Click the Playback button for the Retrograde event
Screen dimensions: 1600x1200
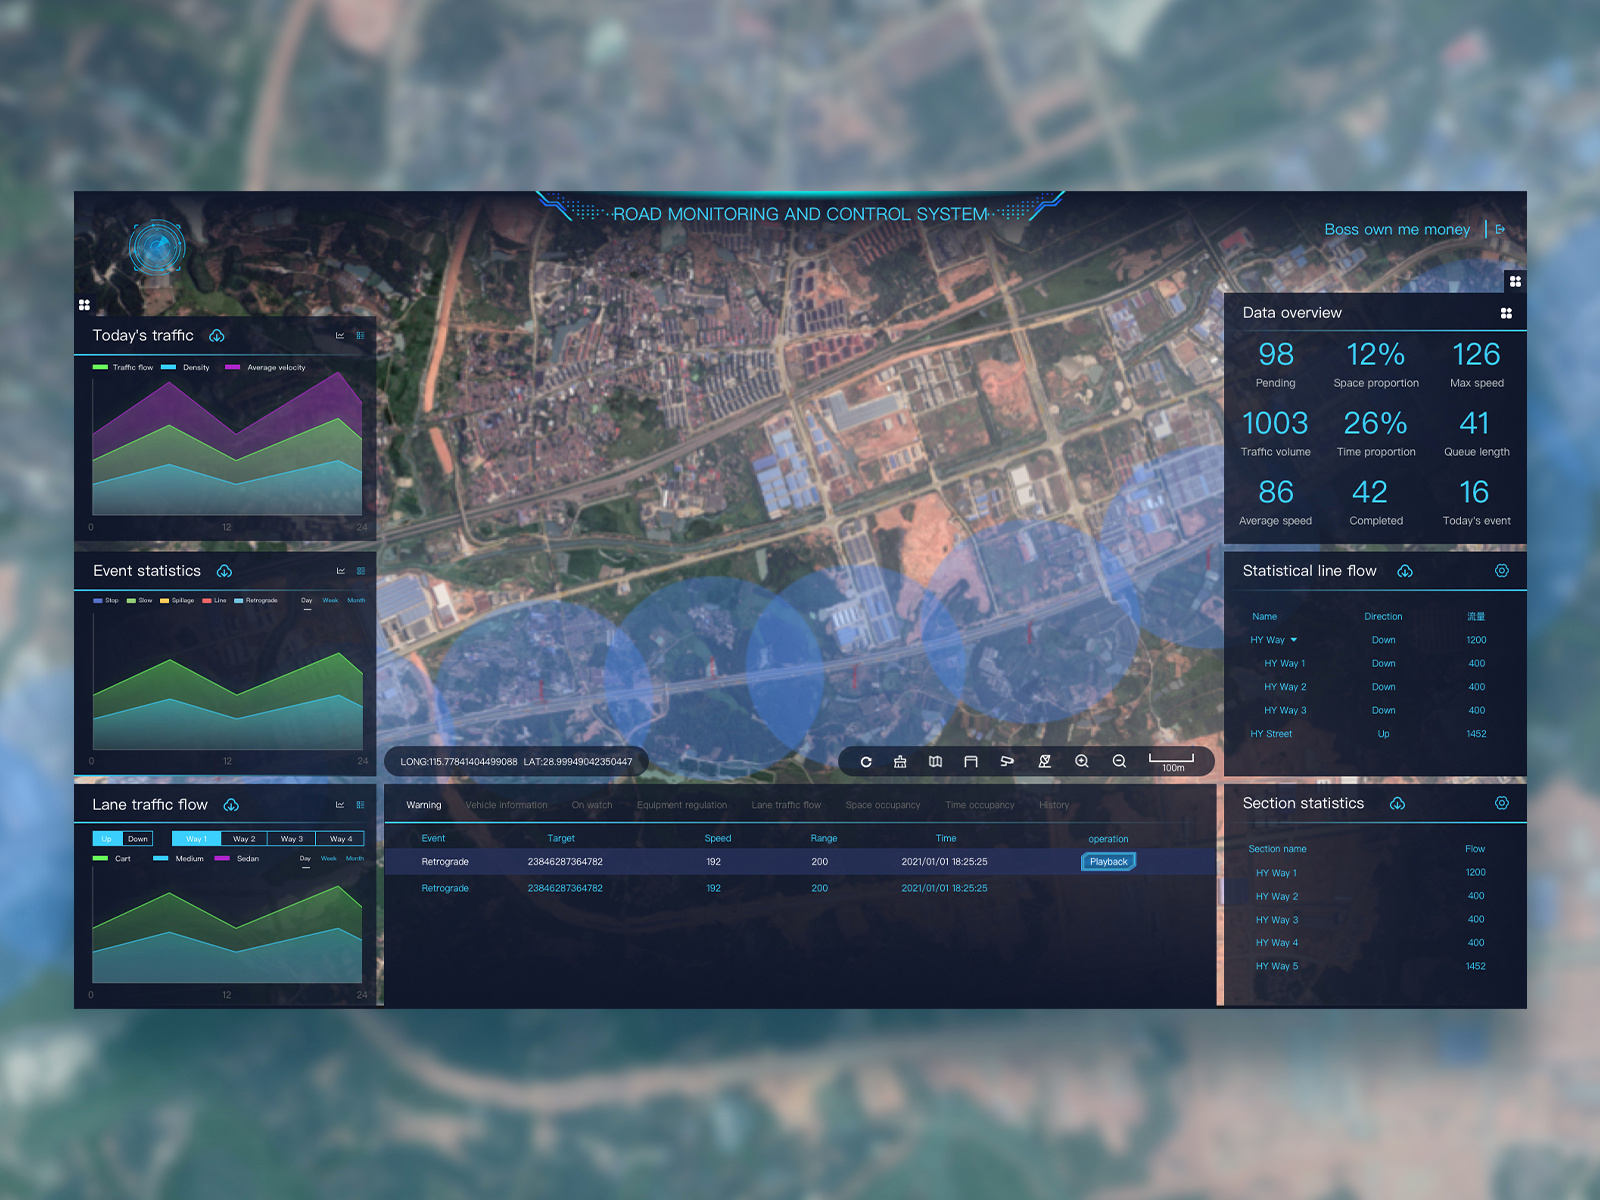[x=1107, y=861]
